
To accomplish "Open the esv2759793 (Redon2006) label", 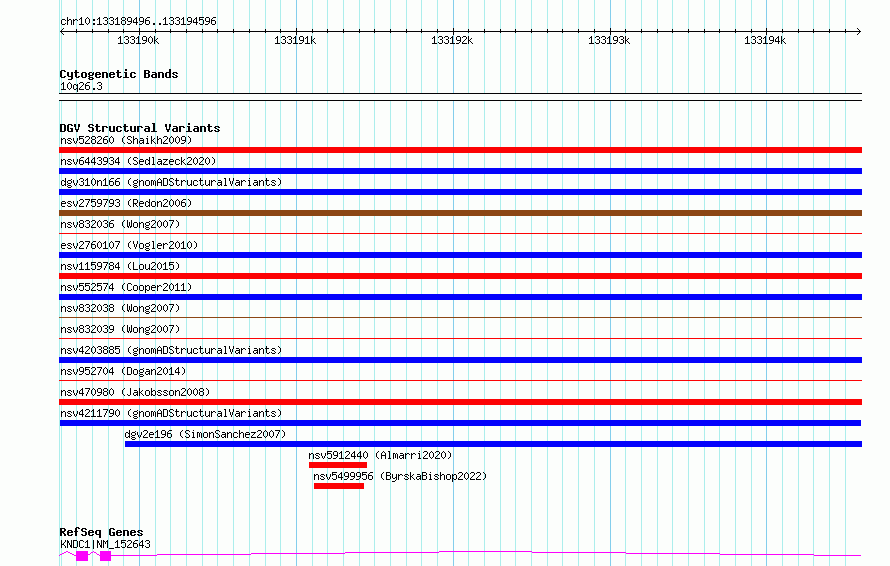I will 126,203.
